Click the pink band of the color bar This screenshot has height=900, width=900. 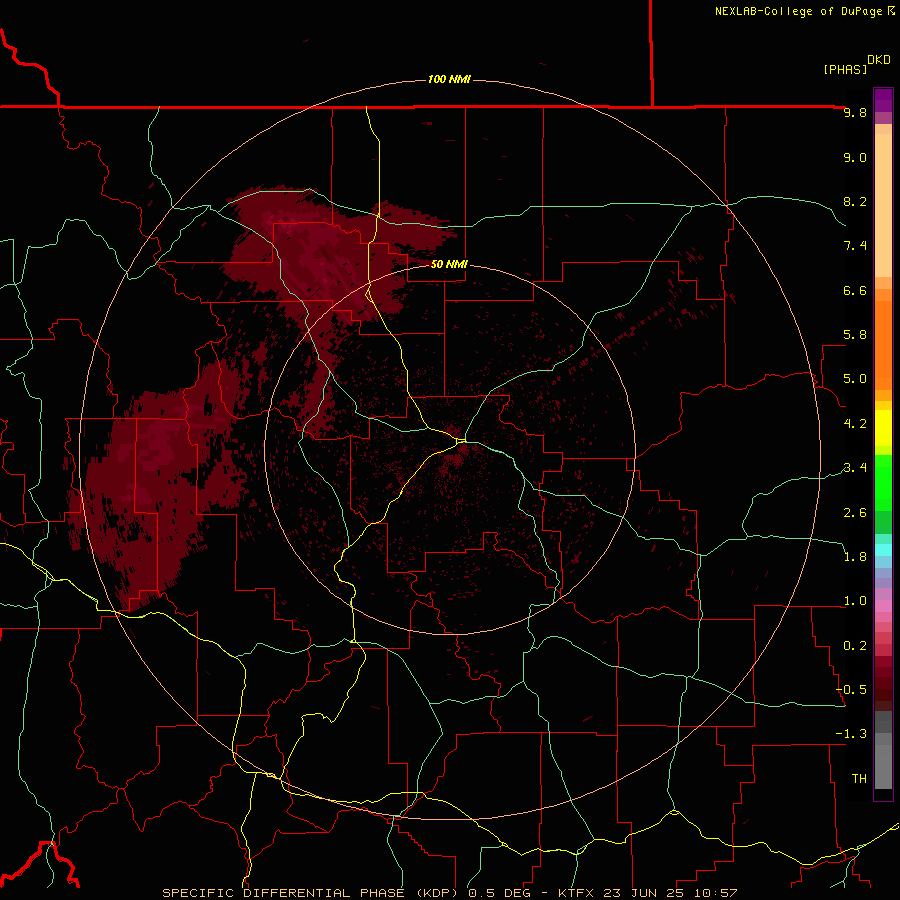pos(883,606)
